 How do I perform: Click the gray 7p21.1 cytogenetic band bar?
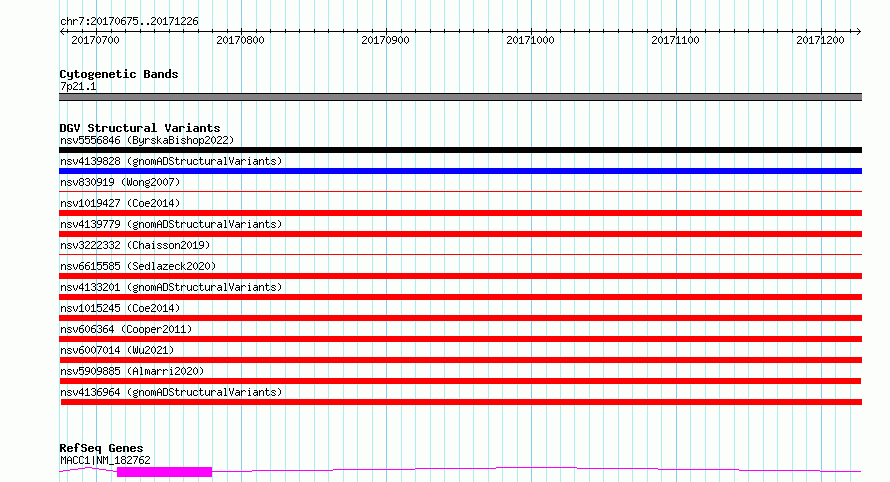click(460, 97)
